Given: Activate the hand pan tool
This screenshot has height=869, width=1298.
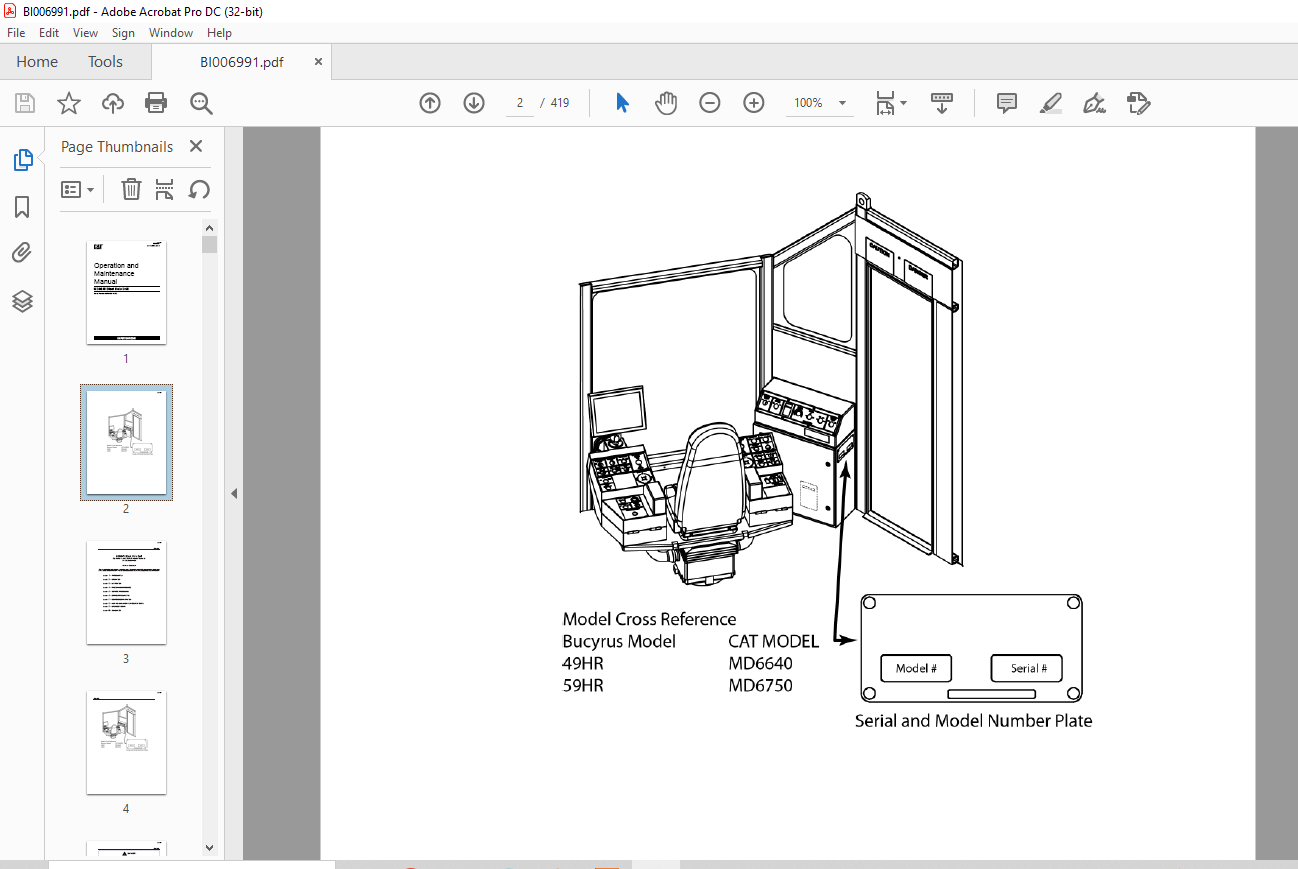Looking at the screenshot, I should 666,103.
